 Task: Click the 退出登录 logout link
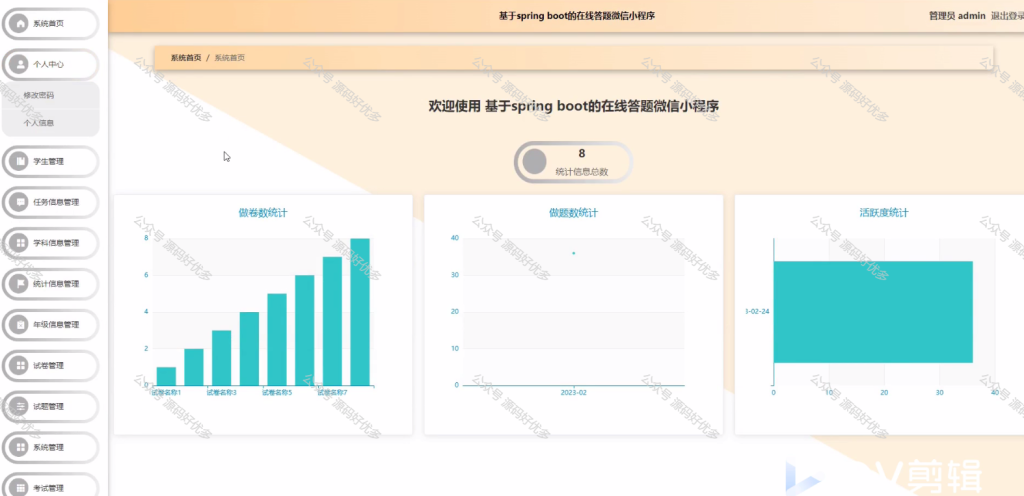pyautogui.click(x=1007, y=16)
